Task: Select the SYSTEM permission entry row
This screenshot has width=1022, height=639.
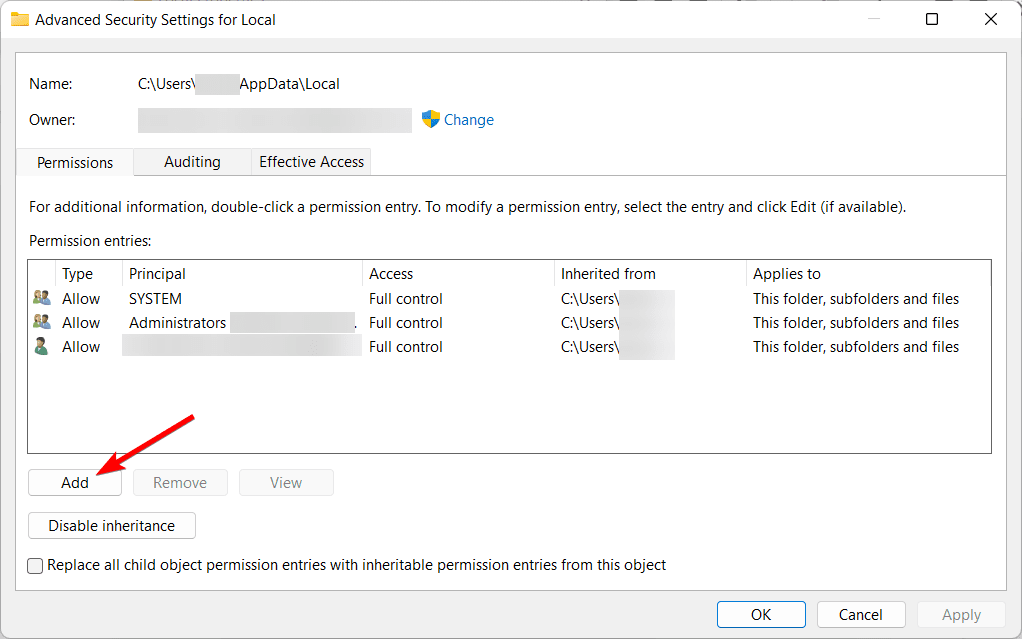Action: point(155,298)
